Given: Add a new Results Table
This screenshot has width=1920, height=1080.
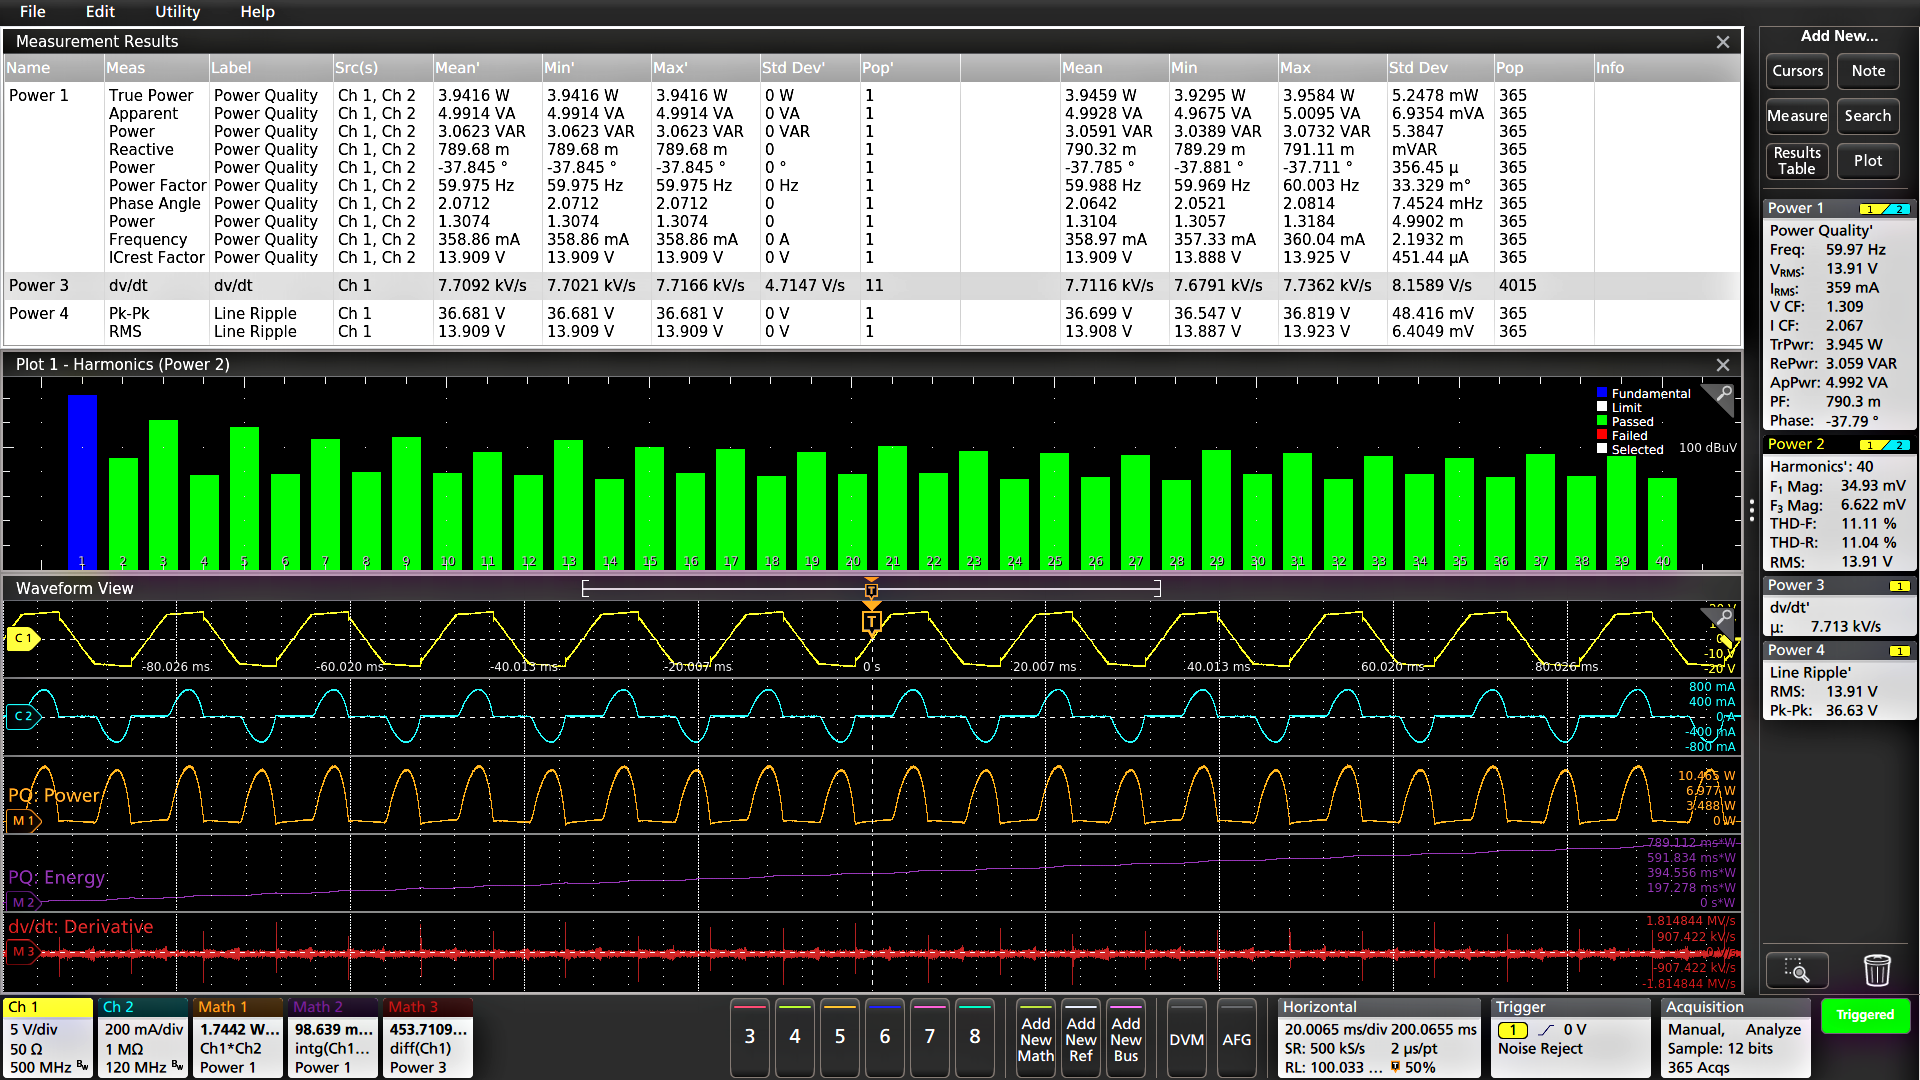Looking at the screenshot, I should click(1796, 160).
